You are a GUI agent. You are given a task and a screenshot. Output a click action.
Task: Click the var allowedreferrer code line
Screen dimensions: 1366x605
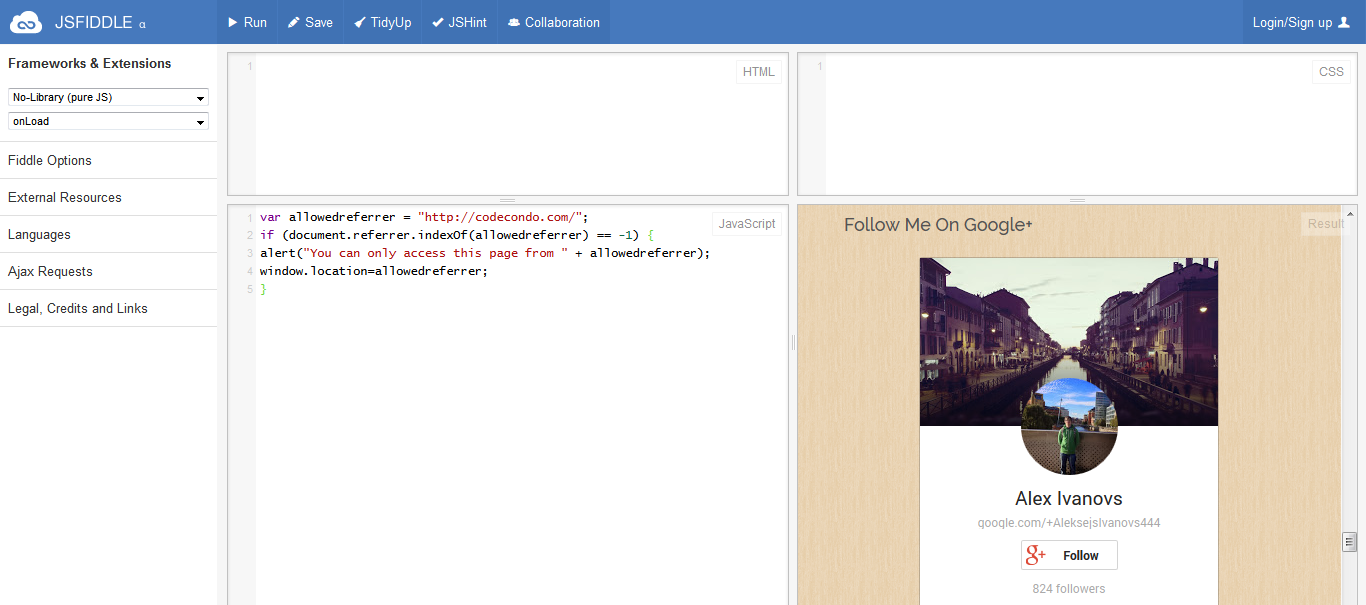[x=424, y=217]
